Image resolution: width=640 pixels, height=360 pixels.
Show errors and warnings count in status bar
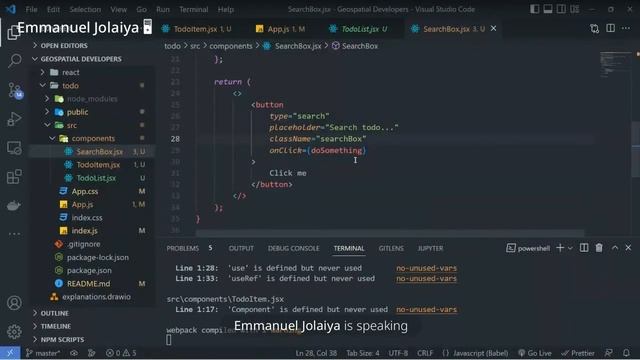(x=121, y=353)
